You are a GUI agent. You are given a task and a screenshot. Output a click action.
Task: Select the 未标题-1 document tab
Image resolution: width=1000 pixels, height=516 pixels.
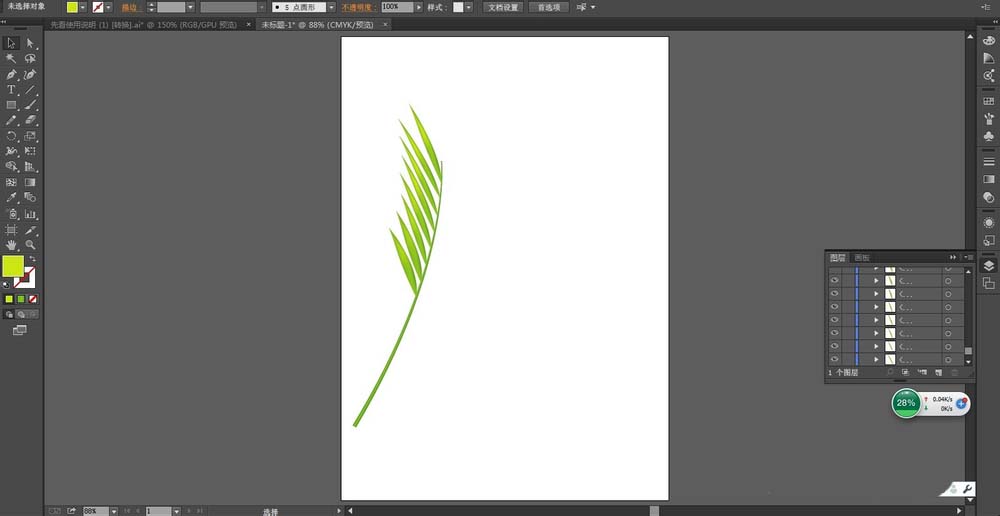point(317,25)
